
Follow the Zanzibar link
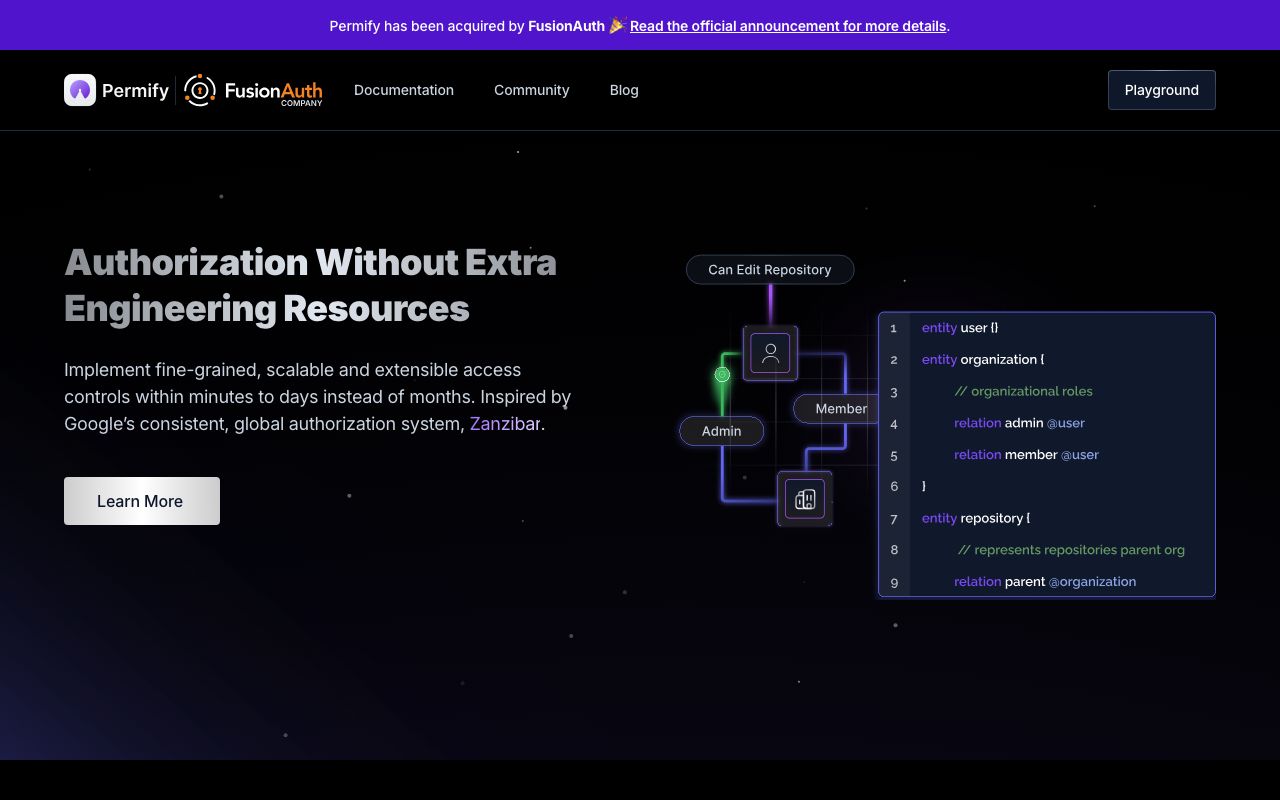505,424
